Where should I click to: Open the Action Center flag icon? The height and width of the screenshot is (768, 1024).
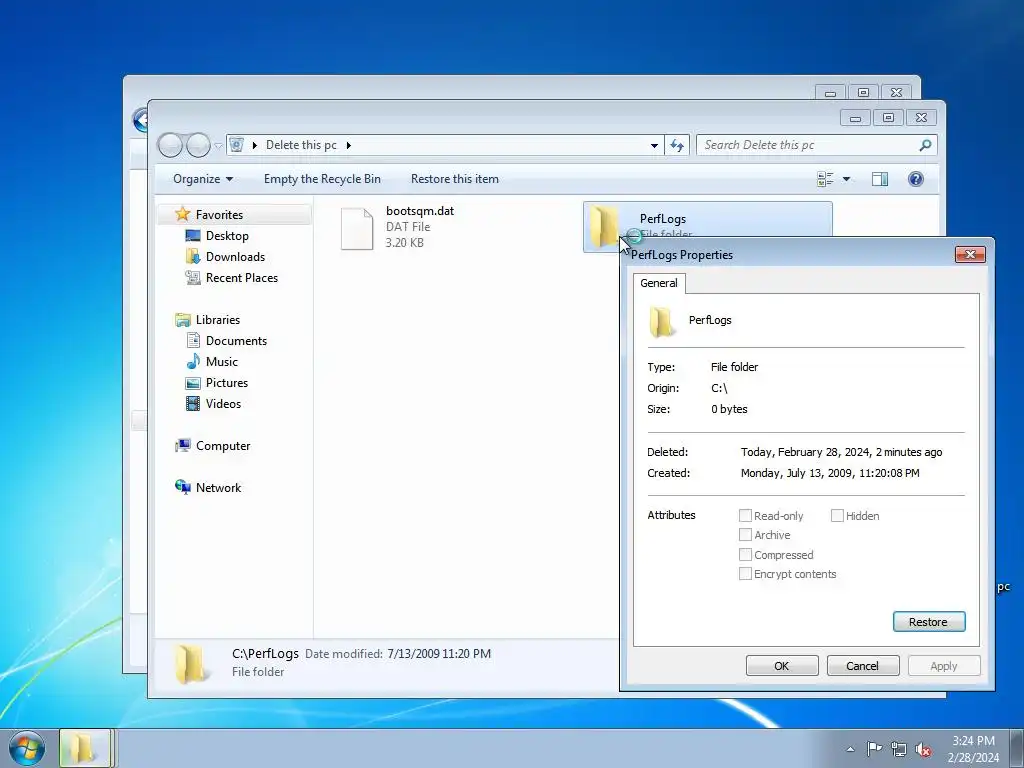873,749
